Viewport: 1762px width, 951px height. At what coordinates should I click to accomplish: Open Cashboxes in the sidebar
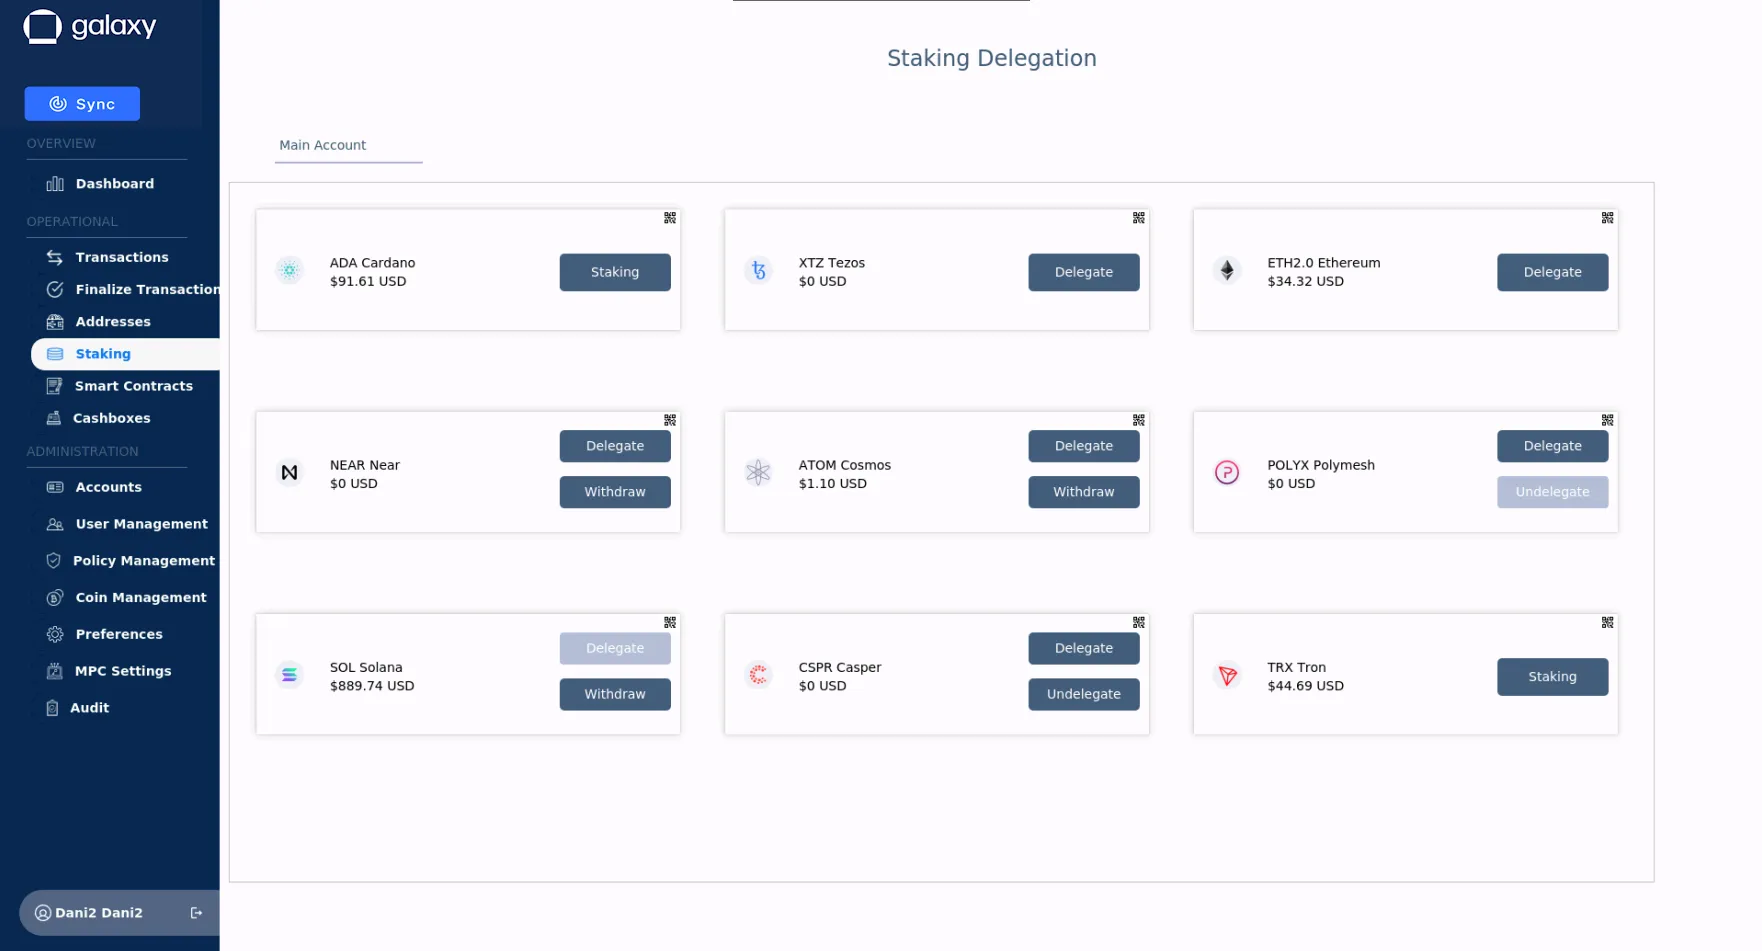[x=98, y=418]
